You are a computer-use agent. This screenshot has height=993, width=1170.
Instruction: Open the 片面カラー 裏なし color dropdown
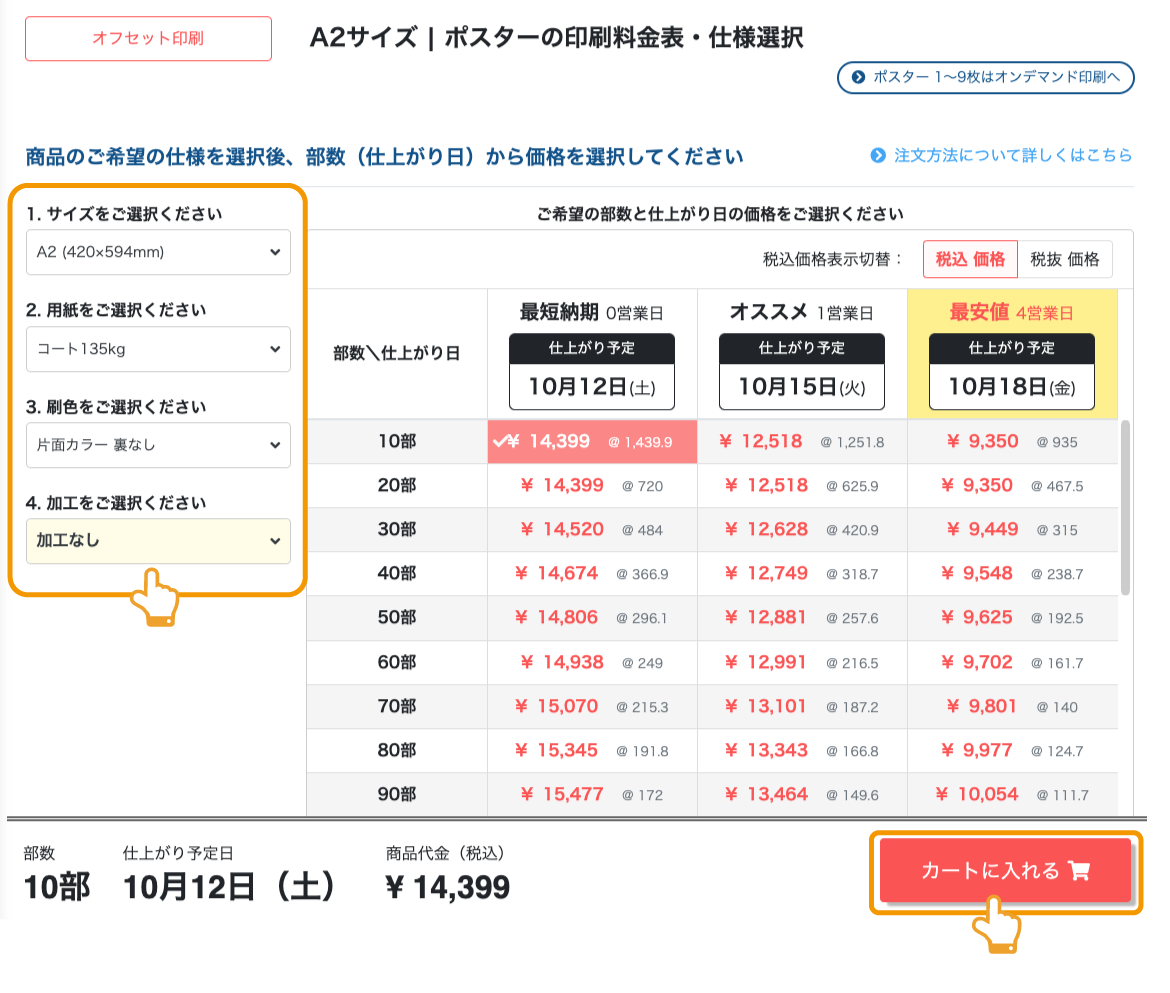(x=158, y=445)
